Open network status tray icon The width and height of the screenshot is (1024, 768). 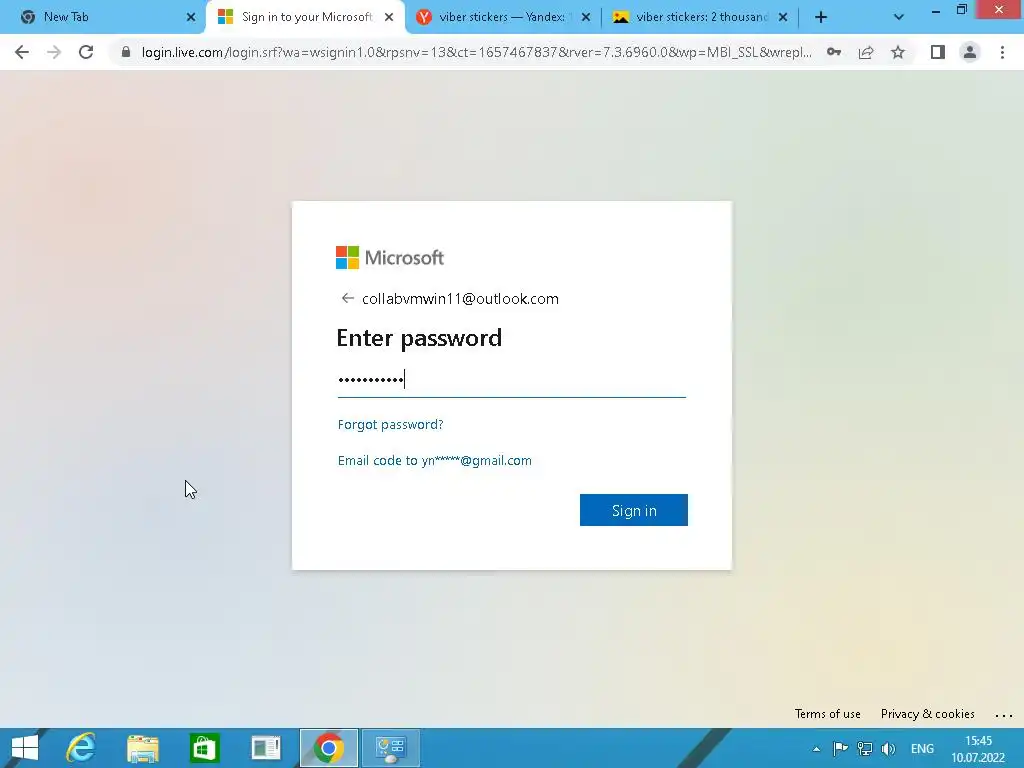(x=865, y=748)
